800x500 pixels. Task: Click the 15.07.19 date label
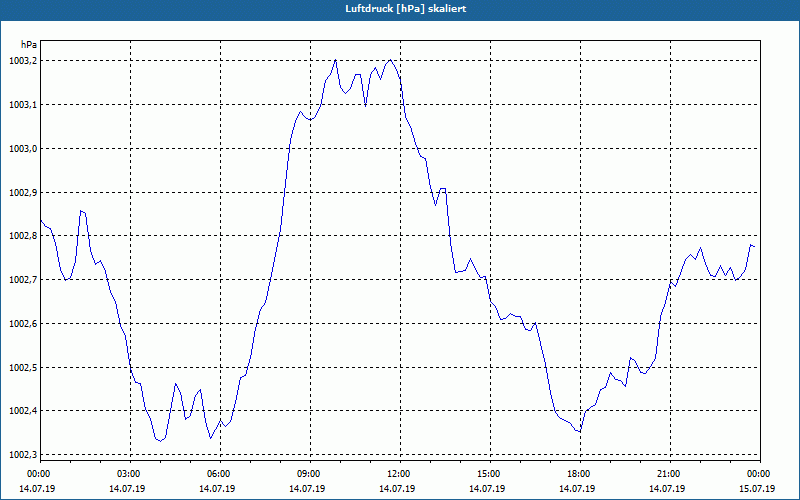[757, 488]
